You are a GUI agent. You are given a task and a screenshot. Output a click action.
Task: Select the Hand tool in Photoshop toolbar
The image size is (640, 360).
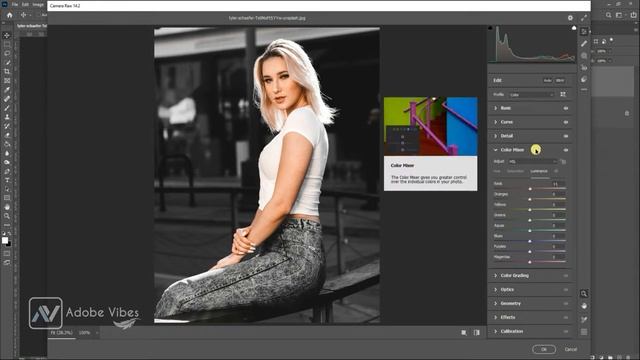coord(7,207)
